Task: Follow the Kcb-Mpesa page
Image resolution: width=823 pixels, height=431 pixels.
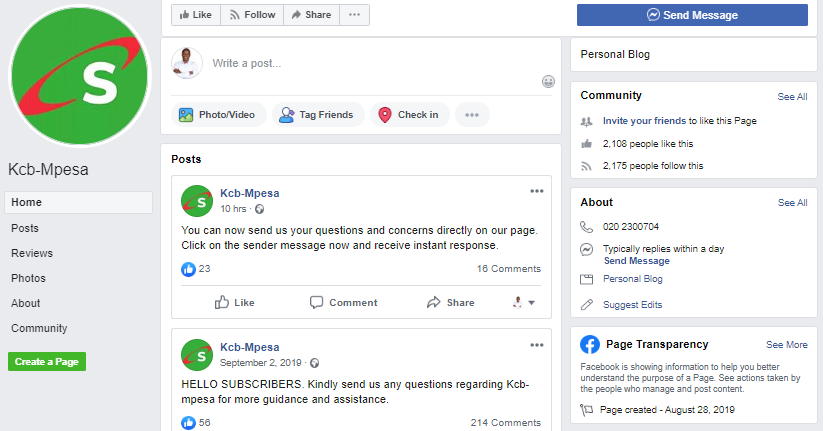Action: click(x=252, y=15)
